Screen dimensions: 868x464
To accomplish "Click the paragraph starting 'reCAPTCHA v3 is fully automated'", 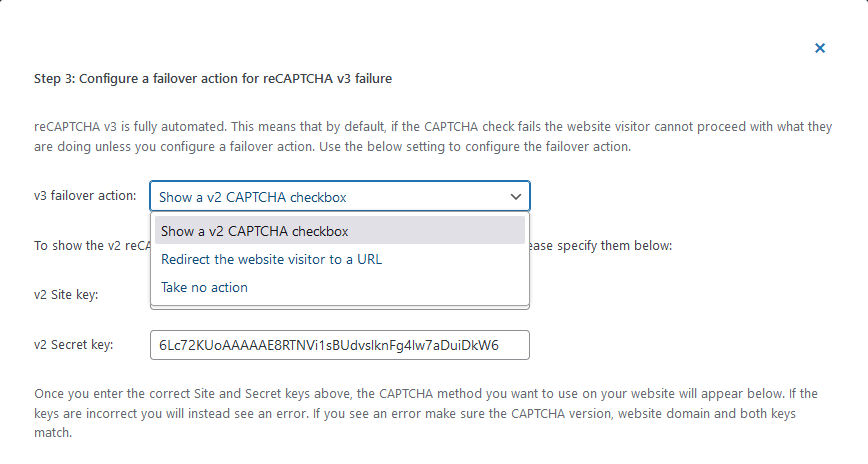I will pyautogui.click(x=433, y=137).
